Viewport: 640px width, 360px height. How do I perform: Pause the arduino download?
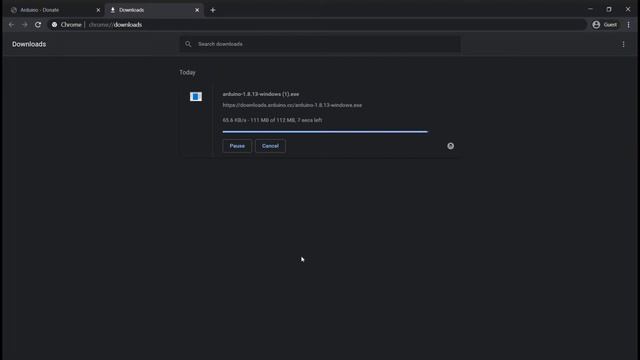coord(237,146)
